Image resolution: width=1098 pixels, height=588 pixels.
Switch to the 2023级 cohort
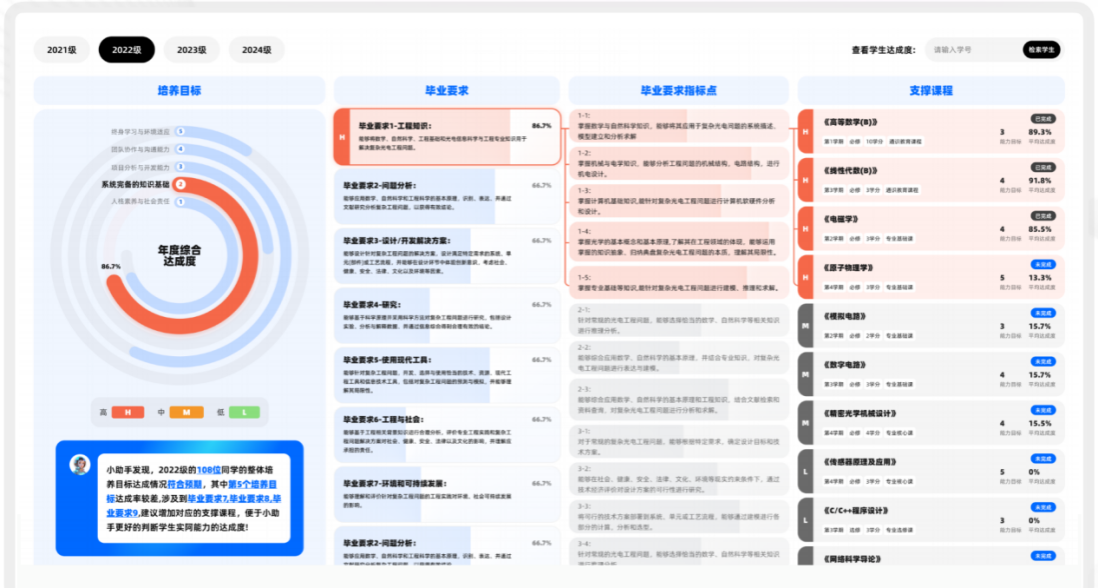click(x=192, y=49)
